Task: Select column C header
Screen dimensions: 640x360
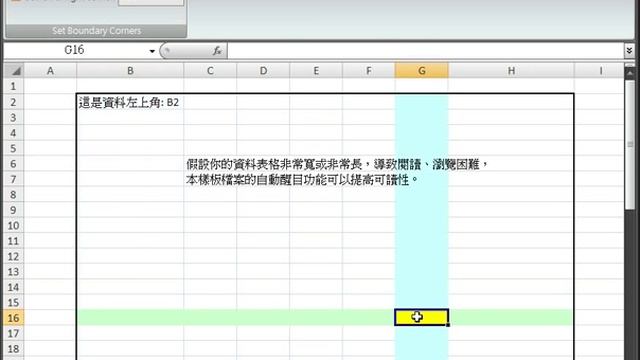Action: (x=210, y=71)
